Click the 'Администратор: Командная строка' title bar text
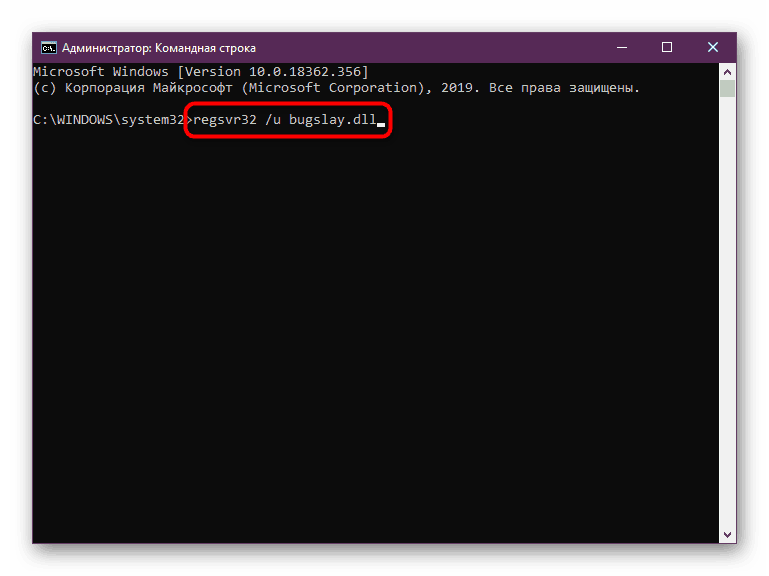This screenshot has height=576, width=769. (x=158, y=47)
